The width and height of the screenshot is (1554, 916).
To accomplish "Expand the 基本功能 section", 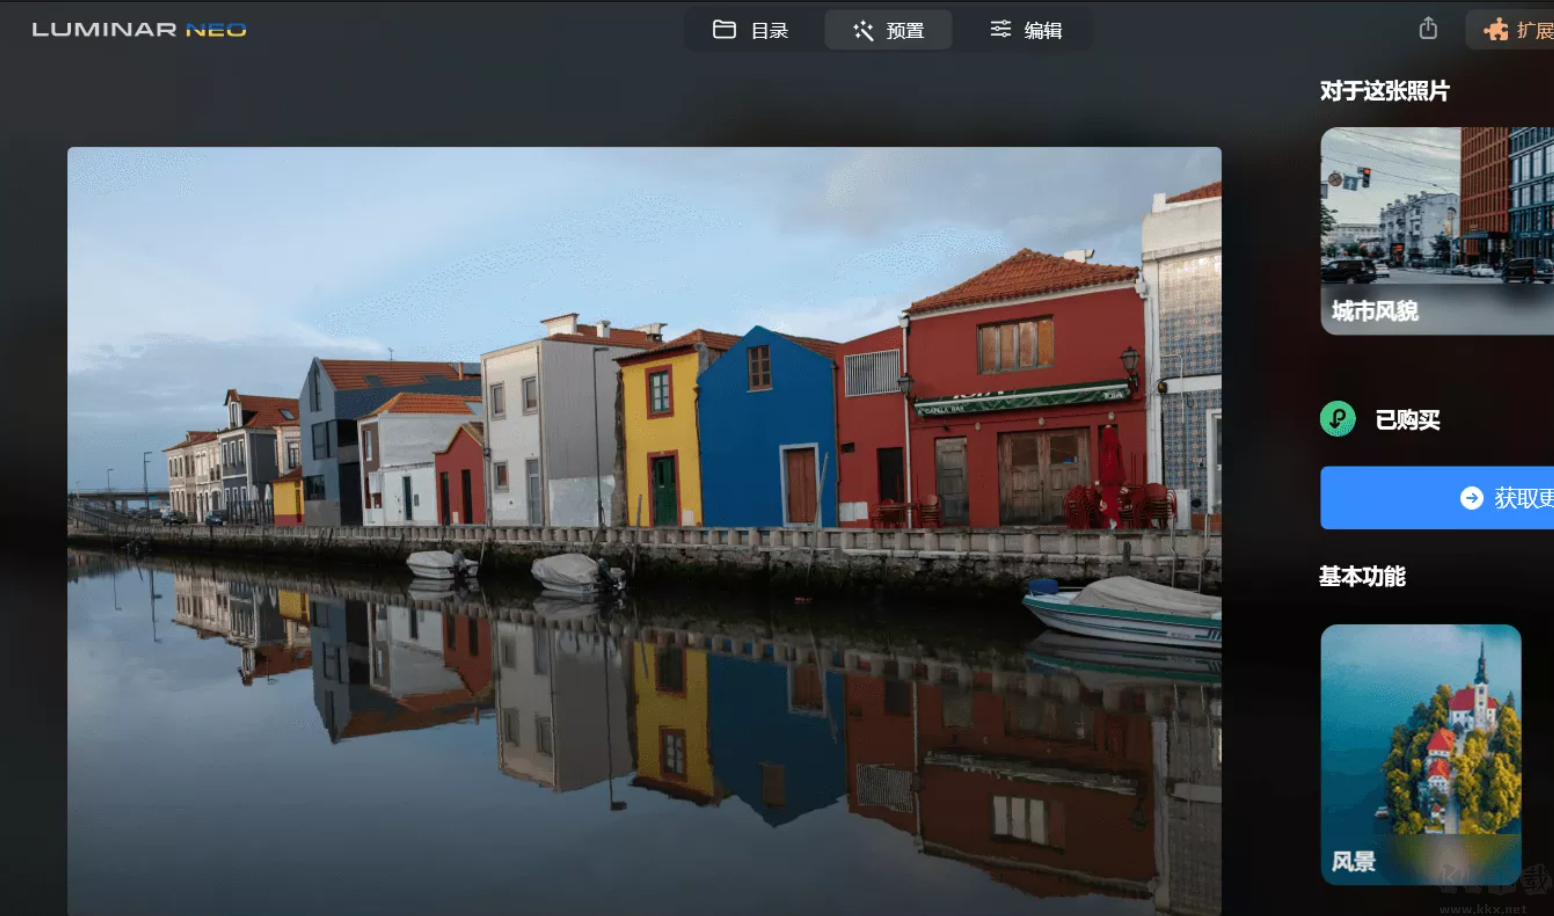I will pos(1362,577).
